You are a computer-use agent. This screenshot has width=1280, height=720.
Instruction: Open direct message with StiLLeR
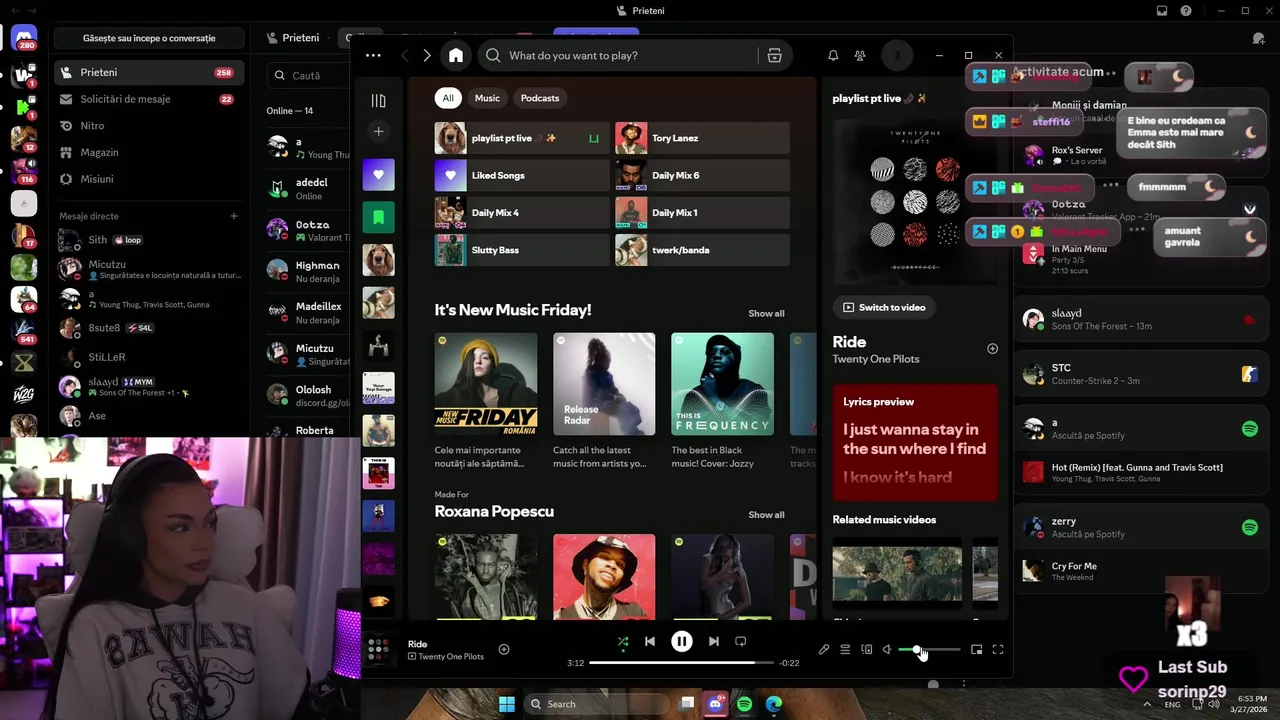coord(150,356)
